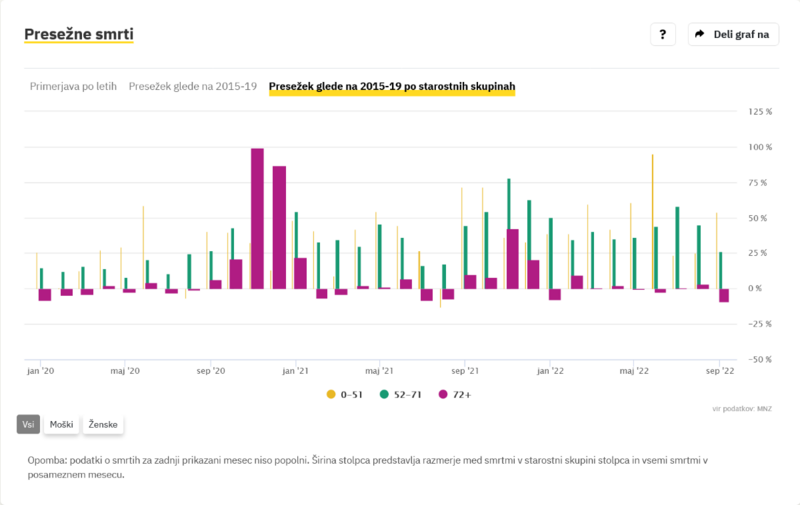800x505 pixels.
Task: Open the question mark help button
Action: pos(663,34)
